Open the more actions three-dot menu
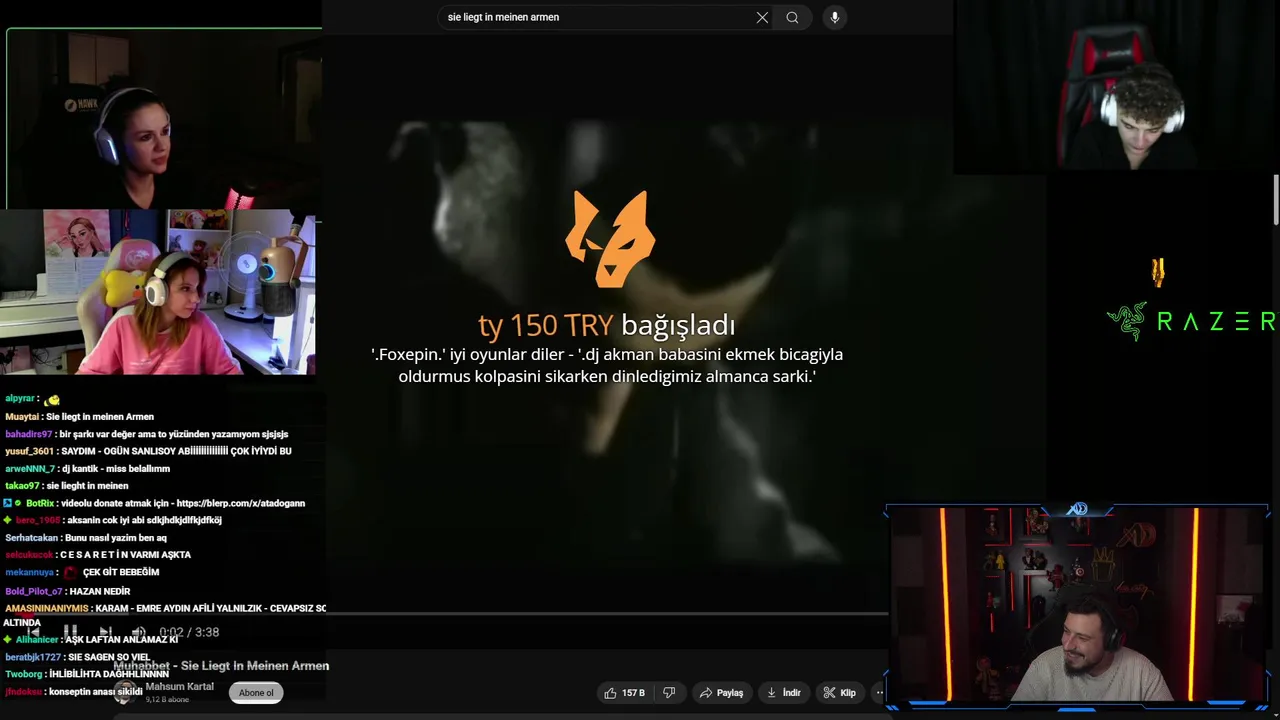The image size is (1280, 720). point(880,693)
